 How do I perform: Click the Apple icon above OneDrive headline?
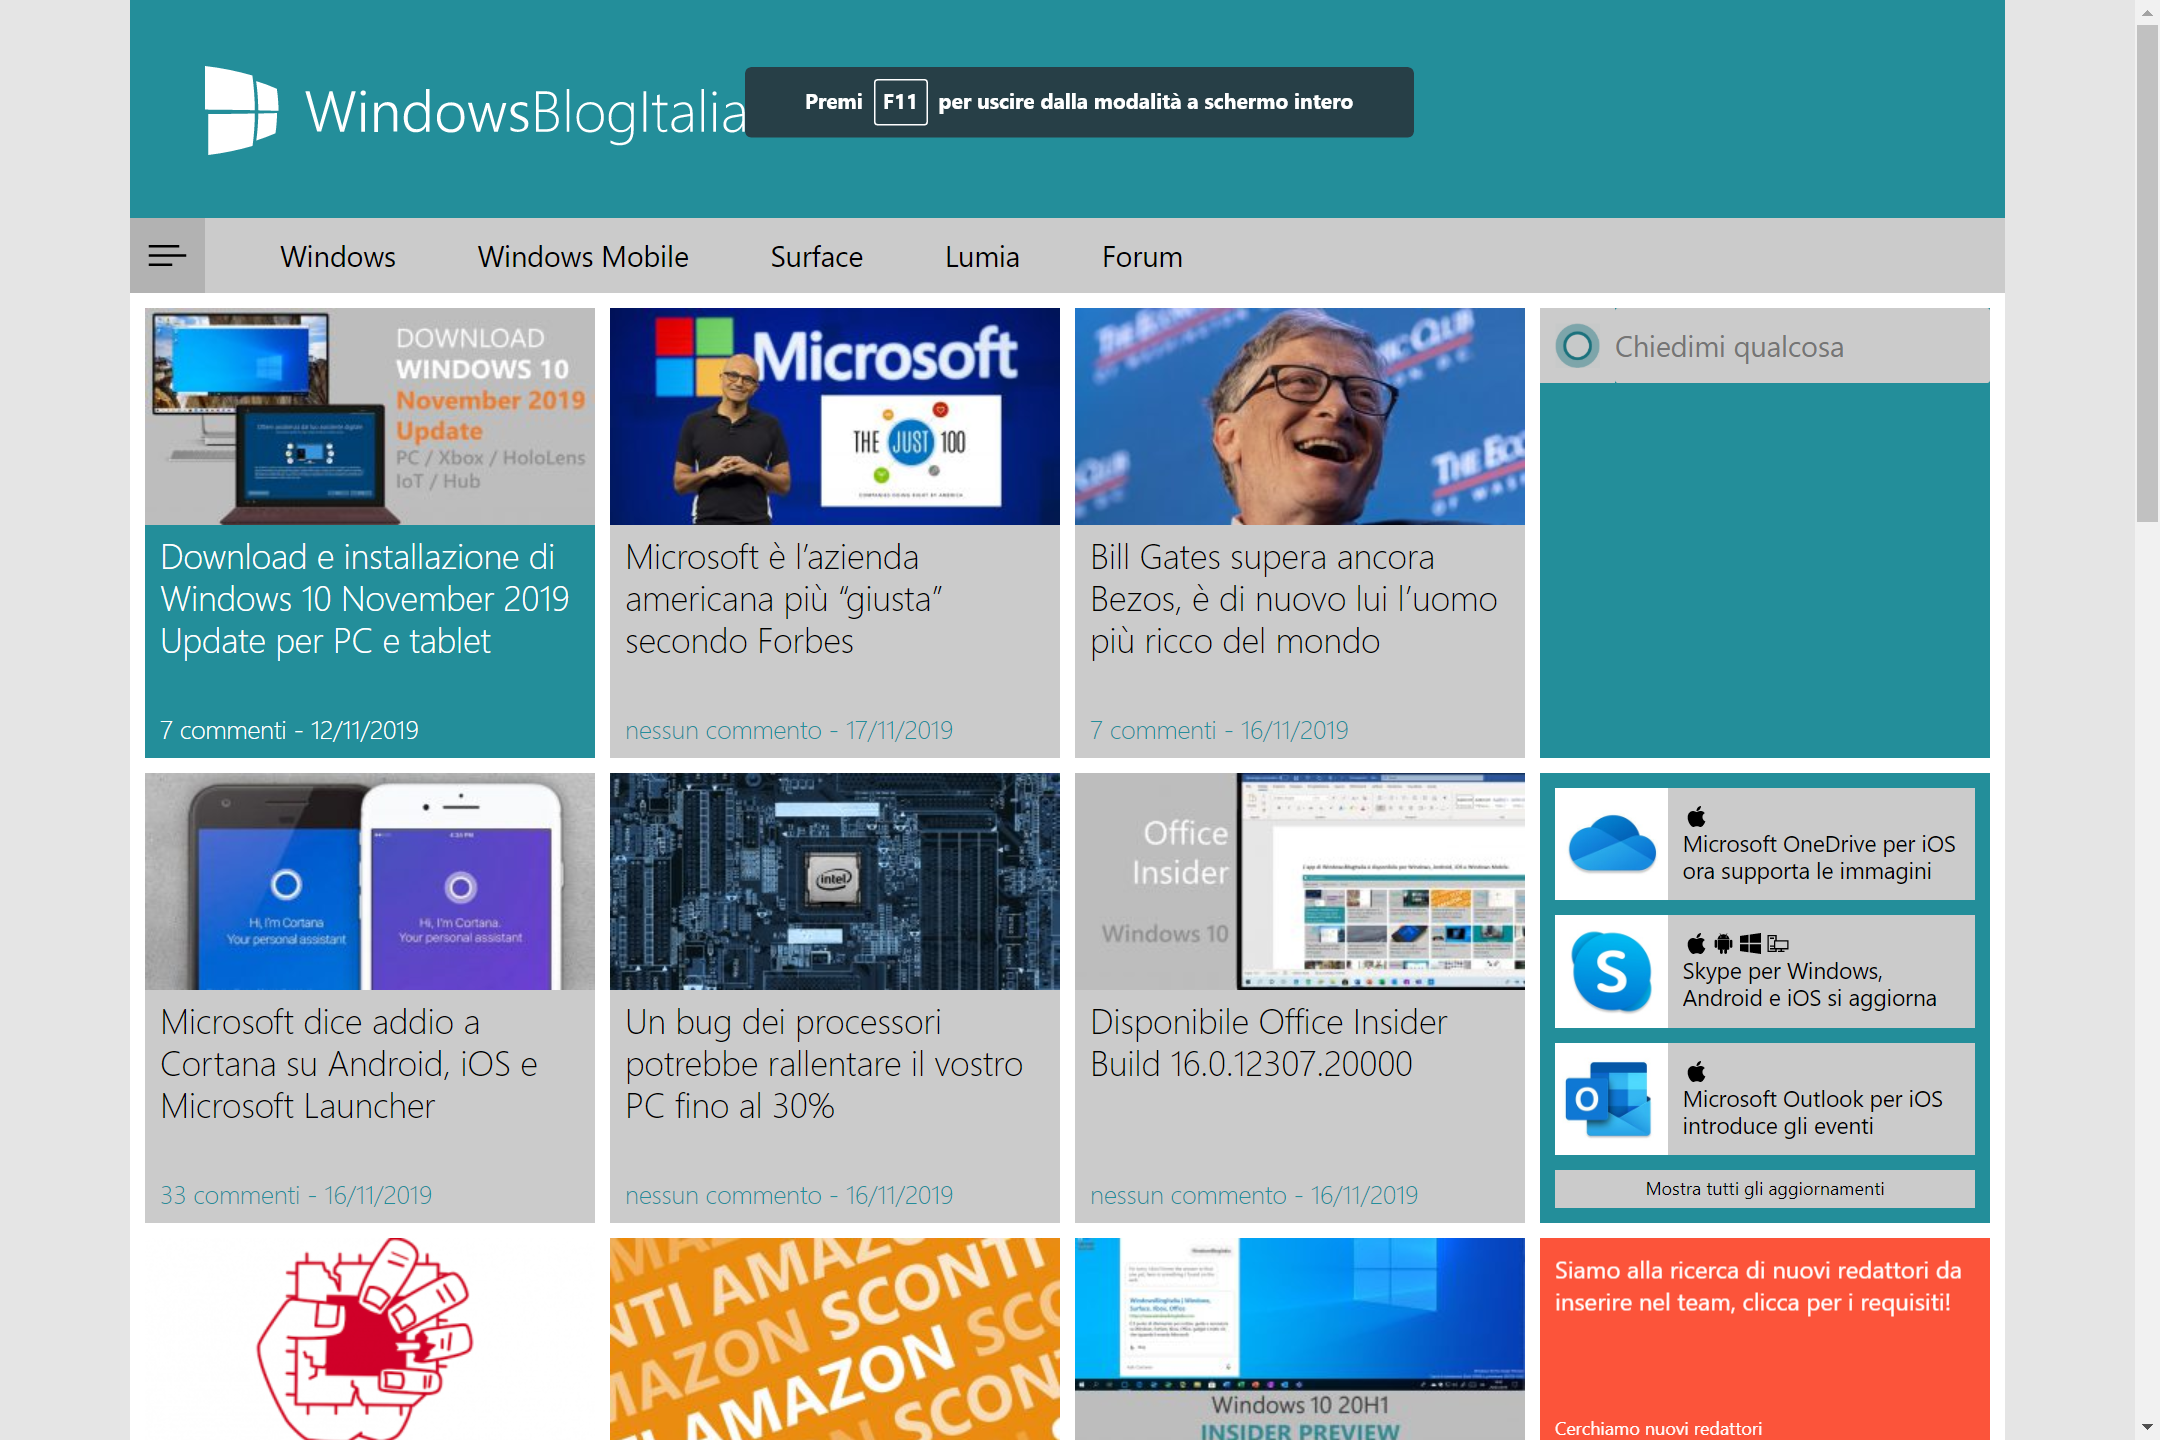tap(1696, 816)
